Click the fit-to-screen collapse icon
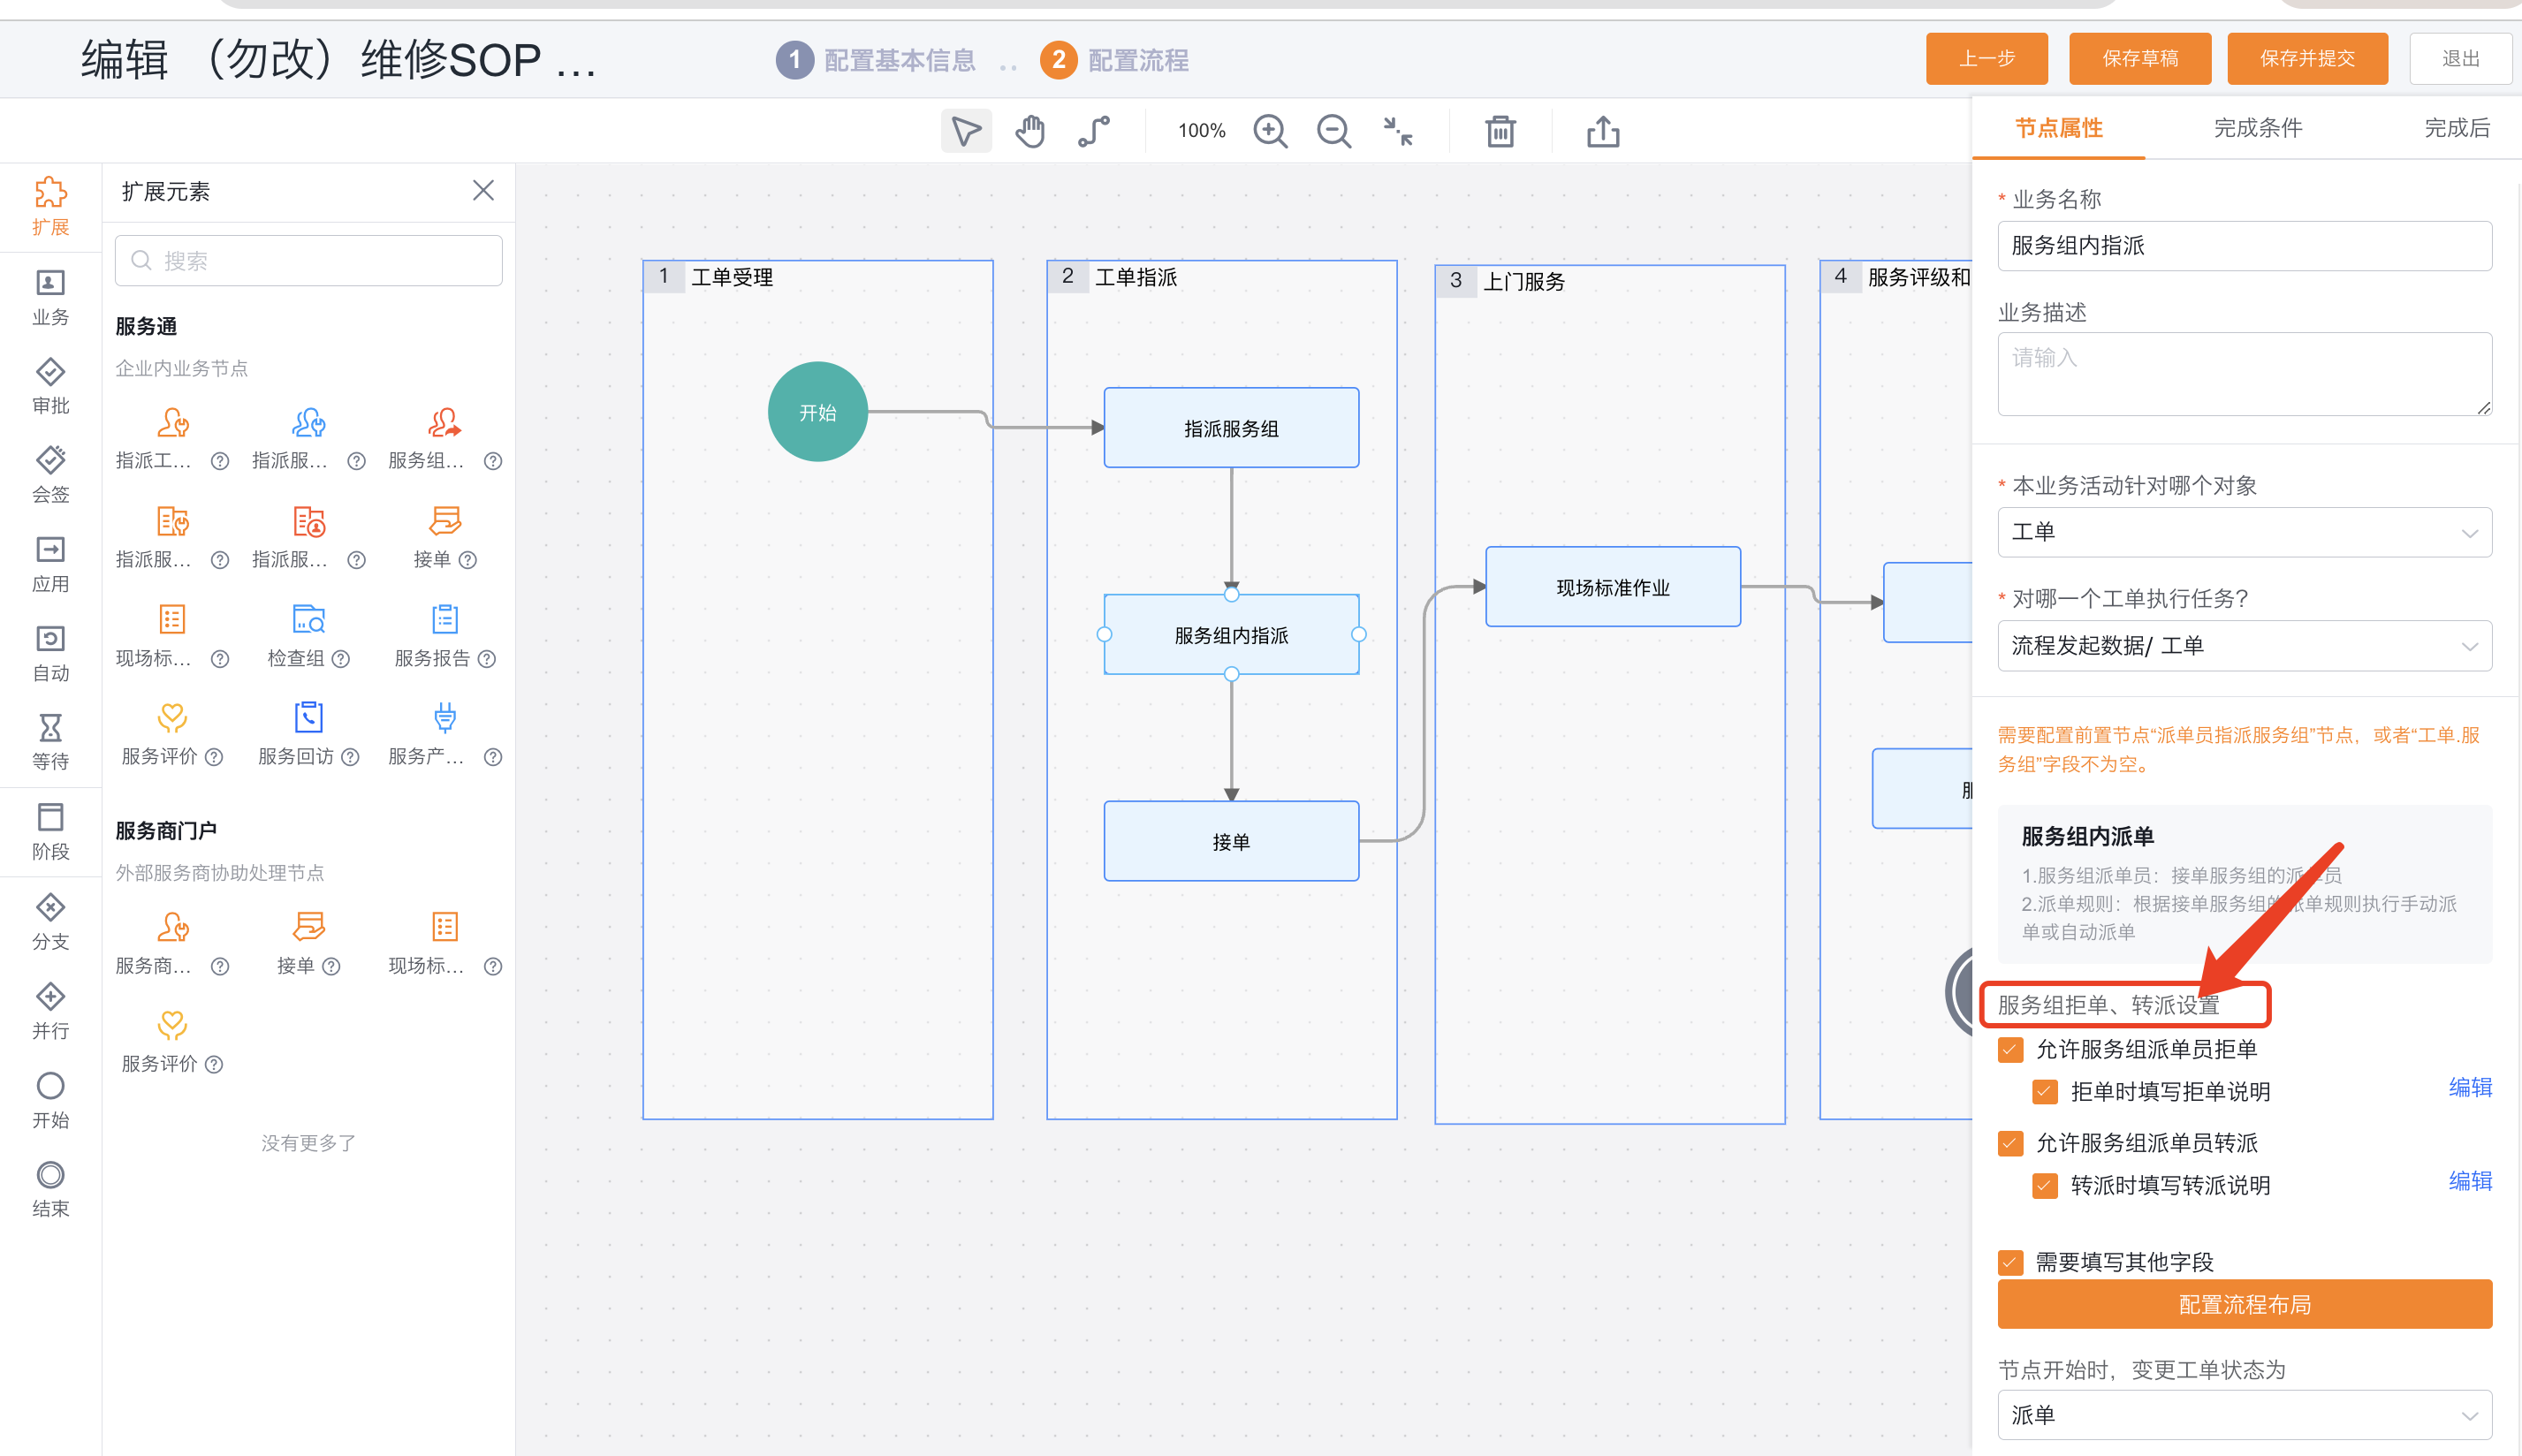 coord(1398,131)
